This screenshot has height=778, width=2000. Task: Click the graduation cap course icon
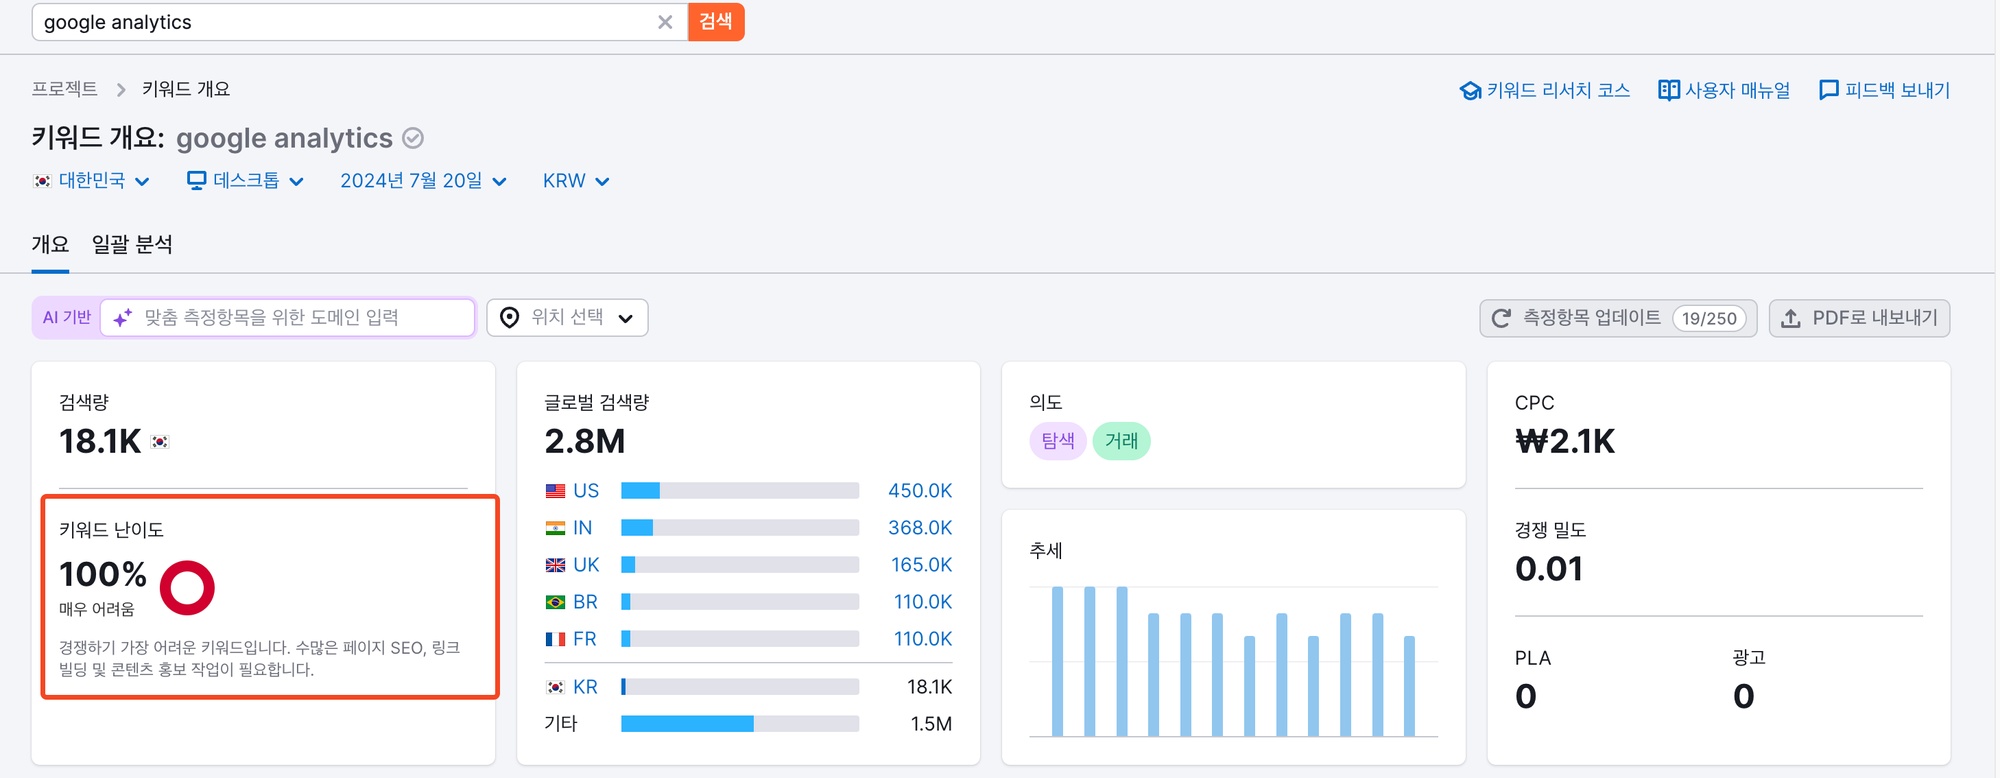(1470, 91)
